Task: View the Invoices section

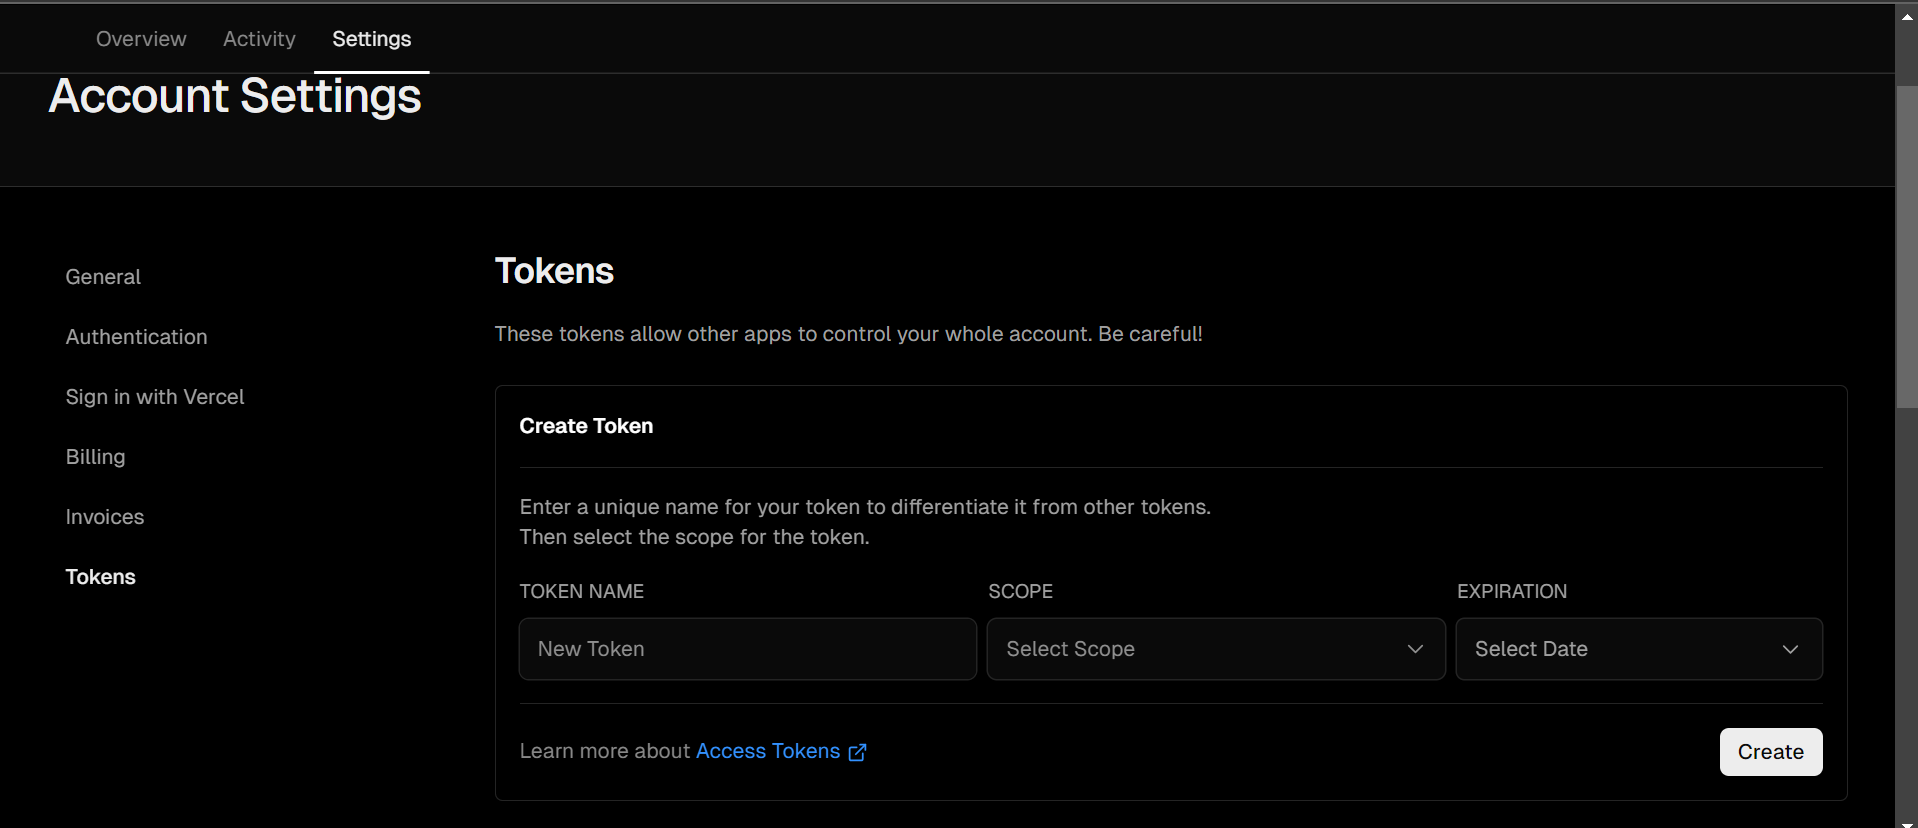Action: (105, 517)
